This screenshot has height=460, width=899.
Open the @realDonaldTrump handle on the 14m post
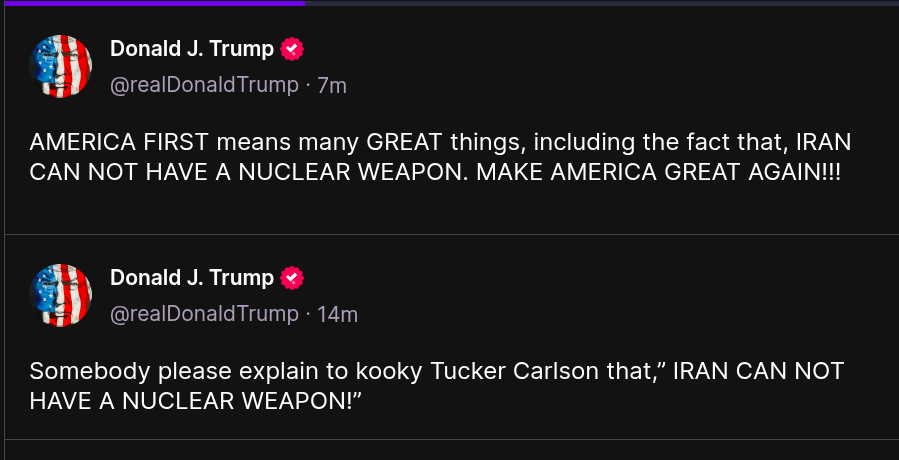(204, 314)
